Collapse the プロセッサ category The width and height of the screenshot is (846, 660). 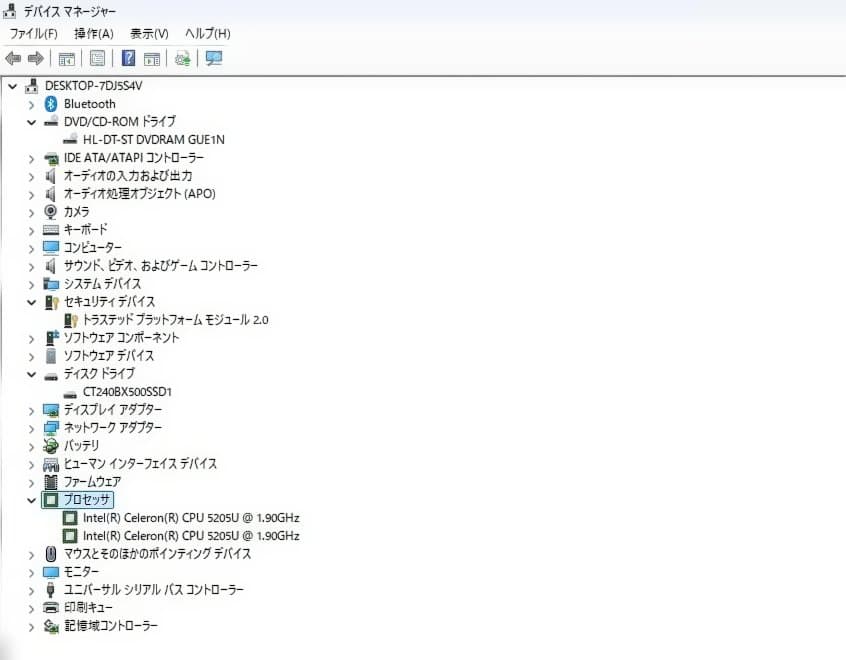tap(31, 500)
